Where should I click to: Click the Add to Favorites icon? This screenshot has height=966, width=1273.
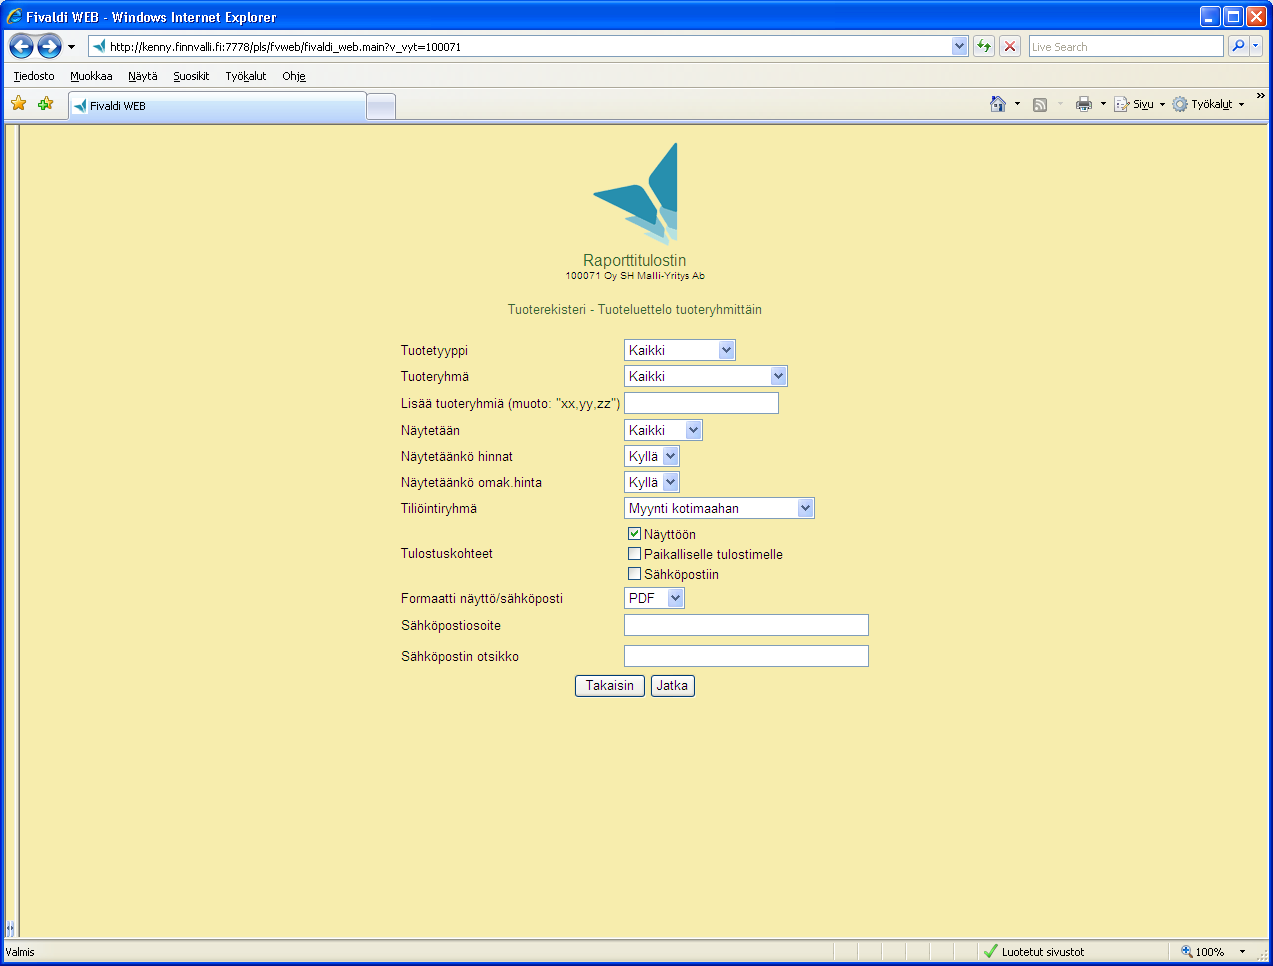45,104
